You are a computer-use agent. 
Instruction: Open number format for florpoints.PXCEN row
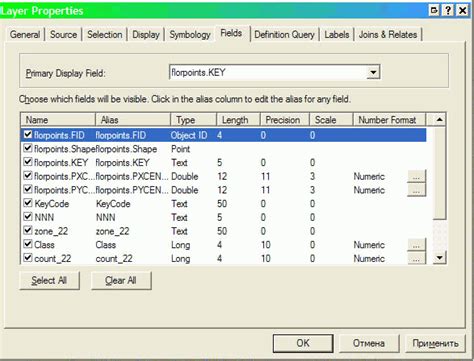[416, 176]
